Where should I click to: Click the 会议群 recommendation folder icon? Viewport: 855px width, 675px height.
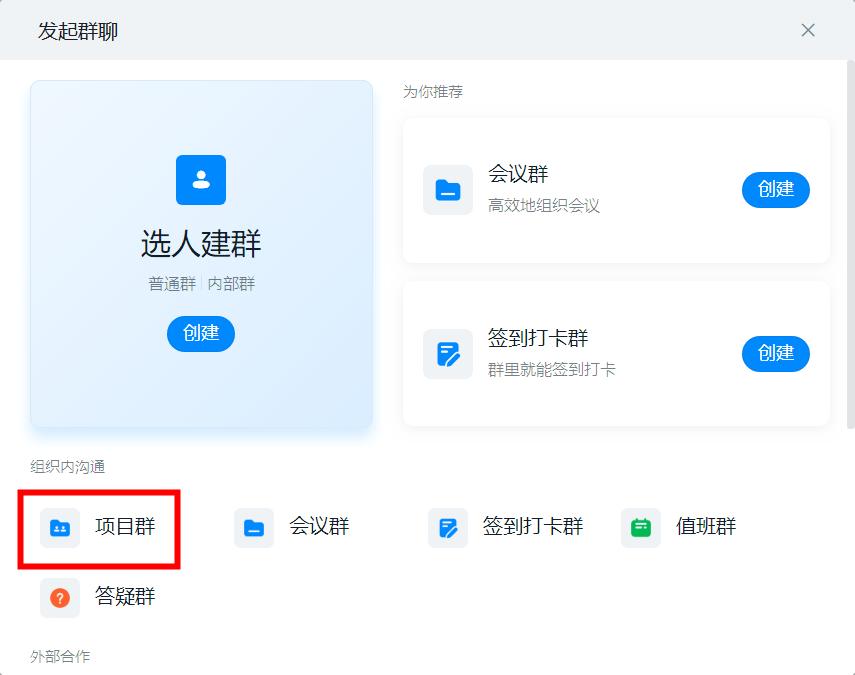pyautogui.click(x=447, y=190)
